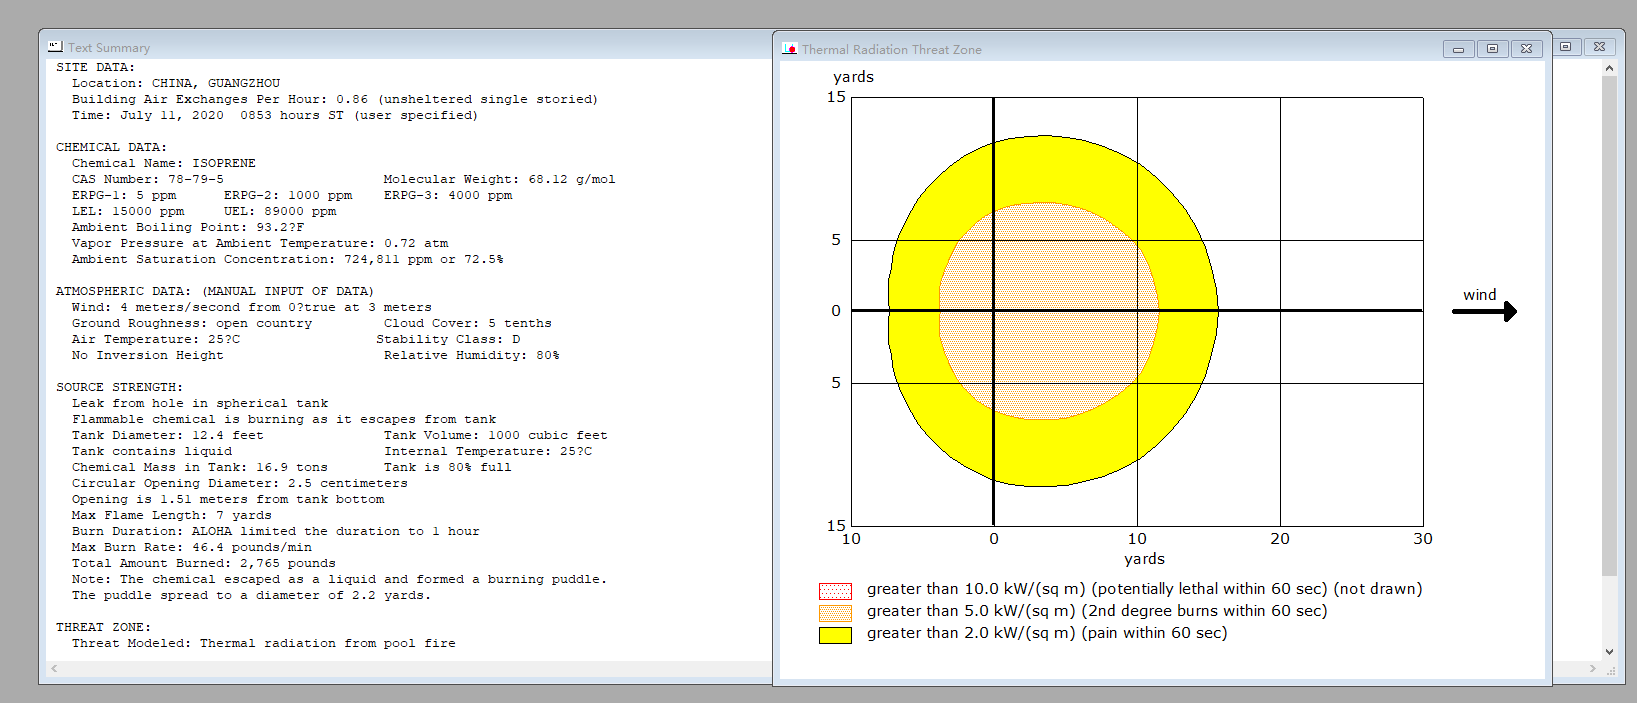Click 'Chemical Mass in Tank: 16.9 tons'
The width and height of the screenshot is (1637, 703).
coord(199,467)
